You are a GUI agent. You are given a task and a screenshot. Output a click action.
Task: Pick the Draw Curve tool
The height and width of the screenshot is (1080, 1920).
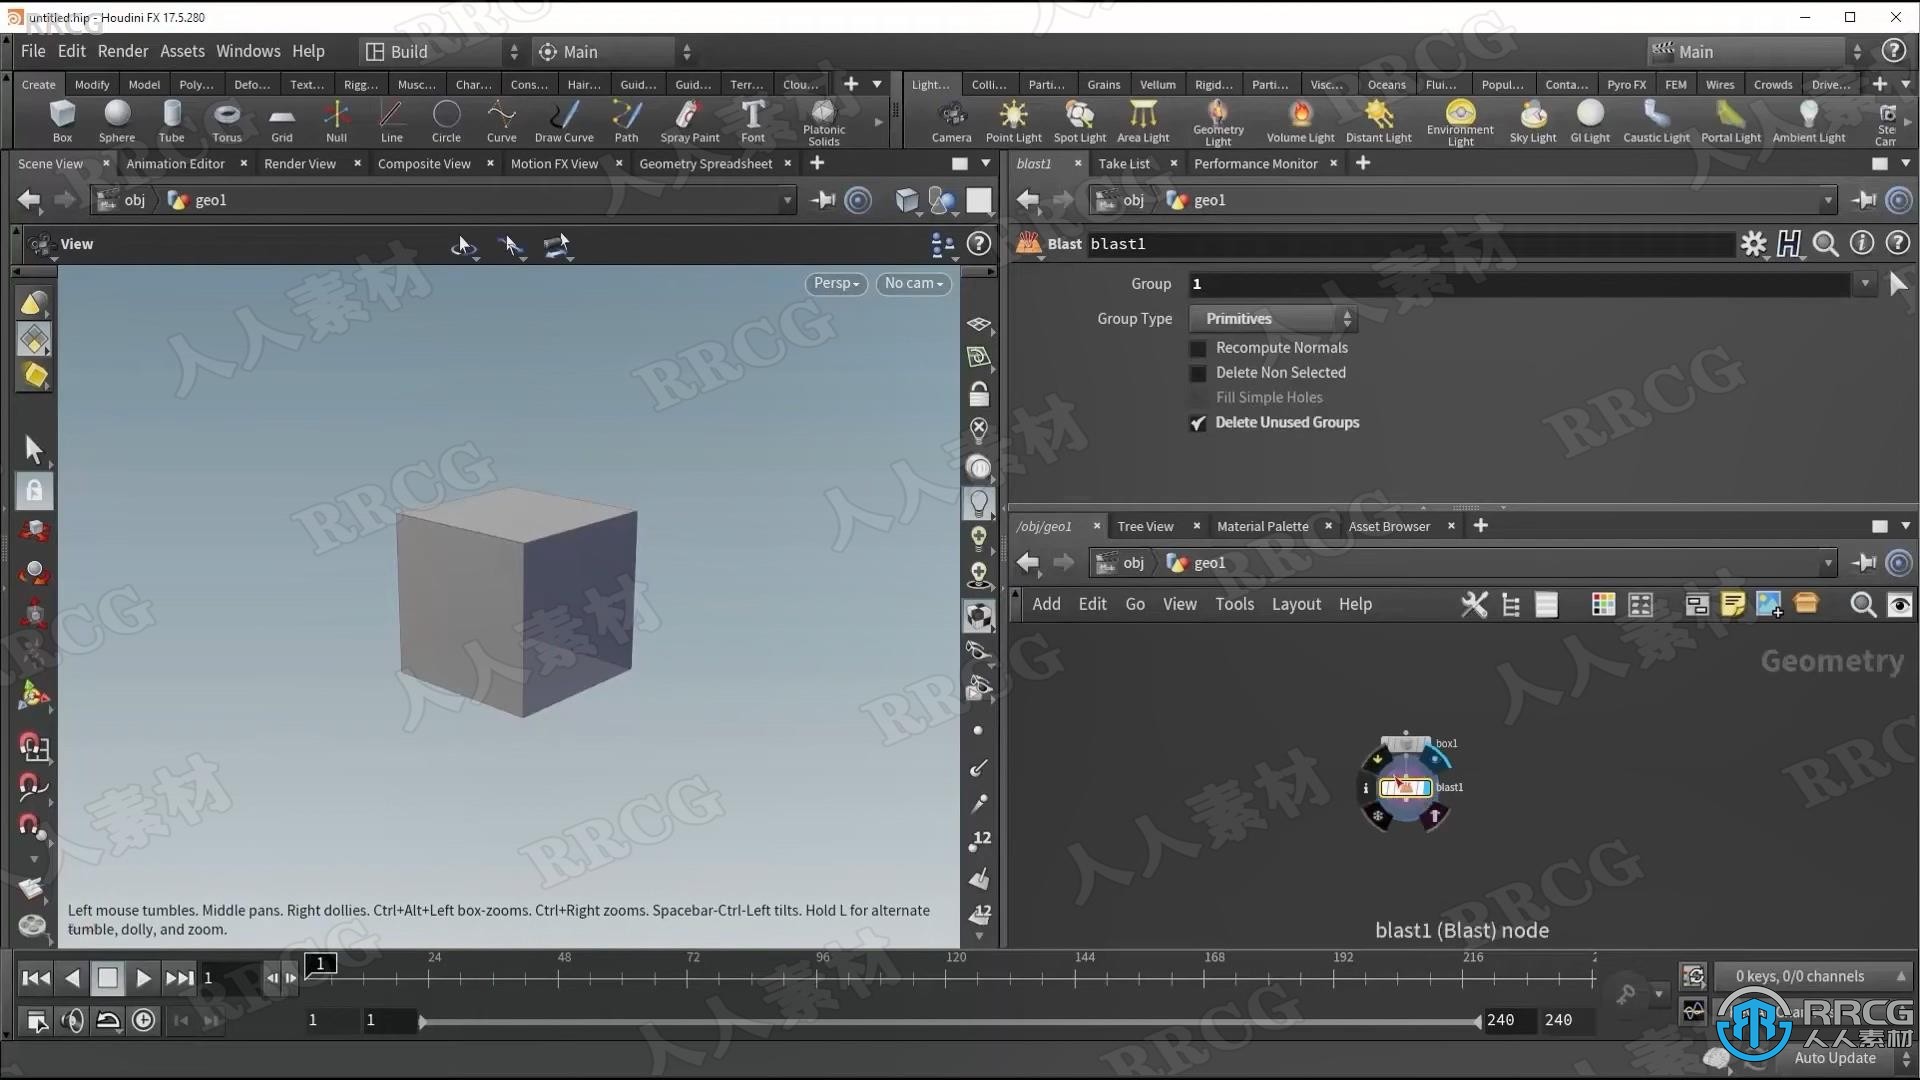[564, 121]
